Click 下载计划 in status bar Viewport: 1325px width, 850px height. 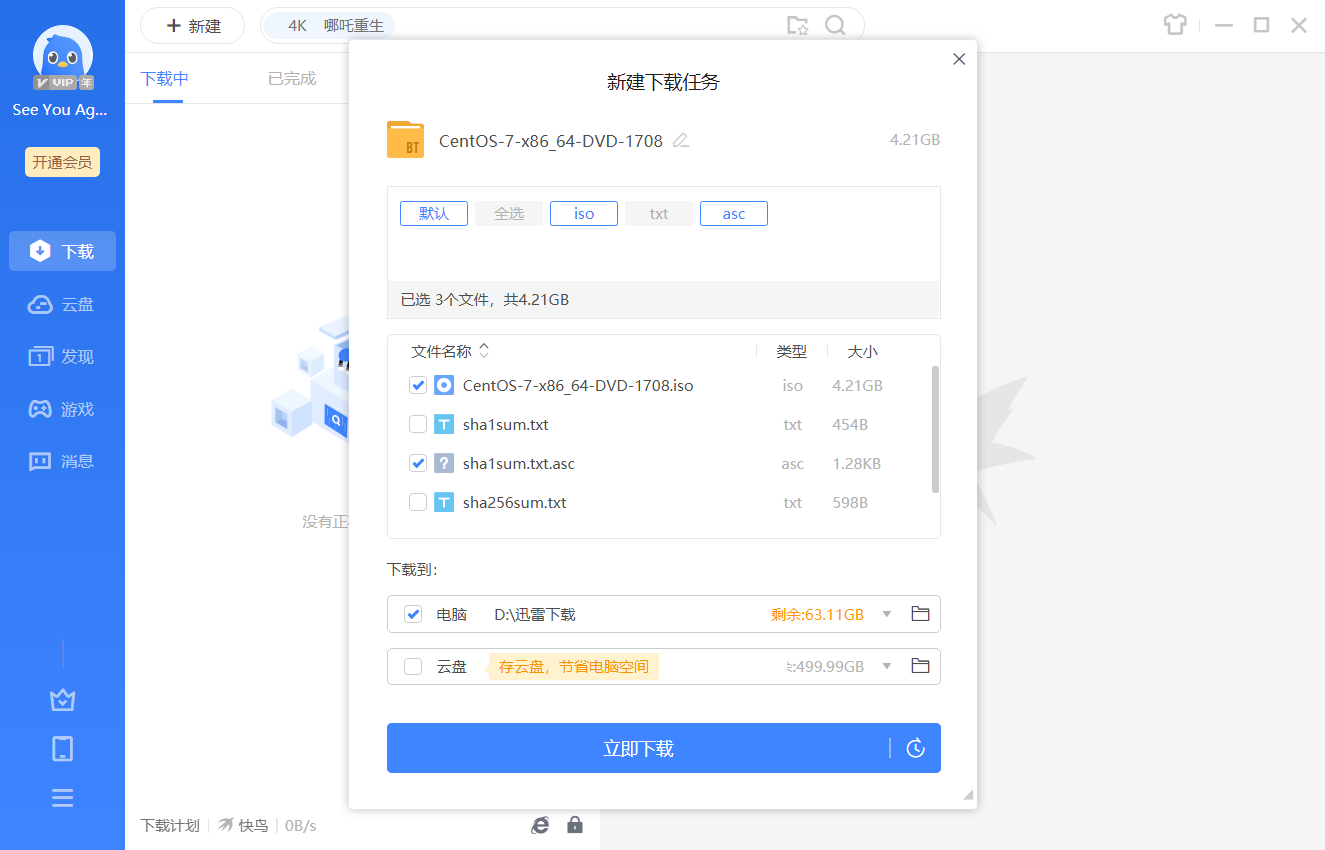170,825
